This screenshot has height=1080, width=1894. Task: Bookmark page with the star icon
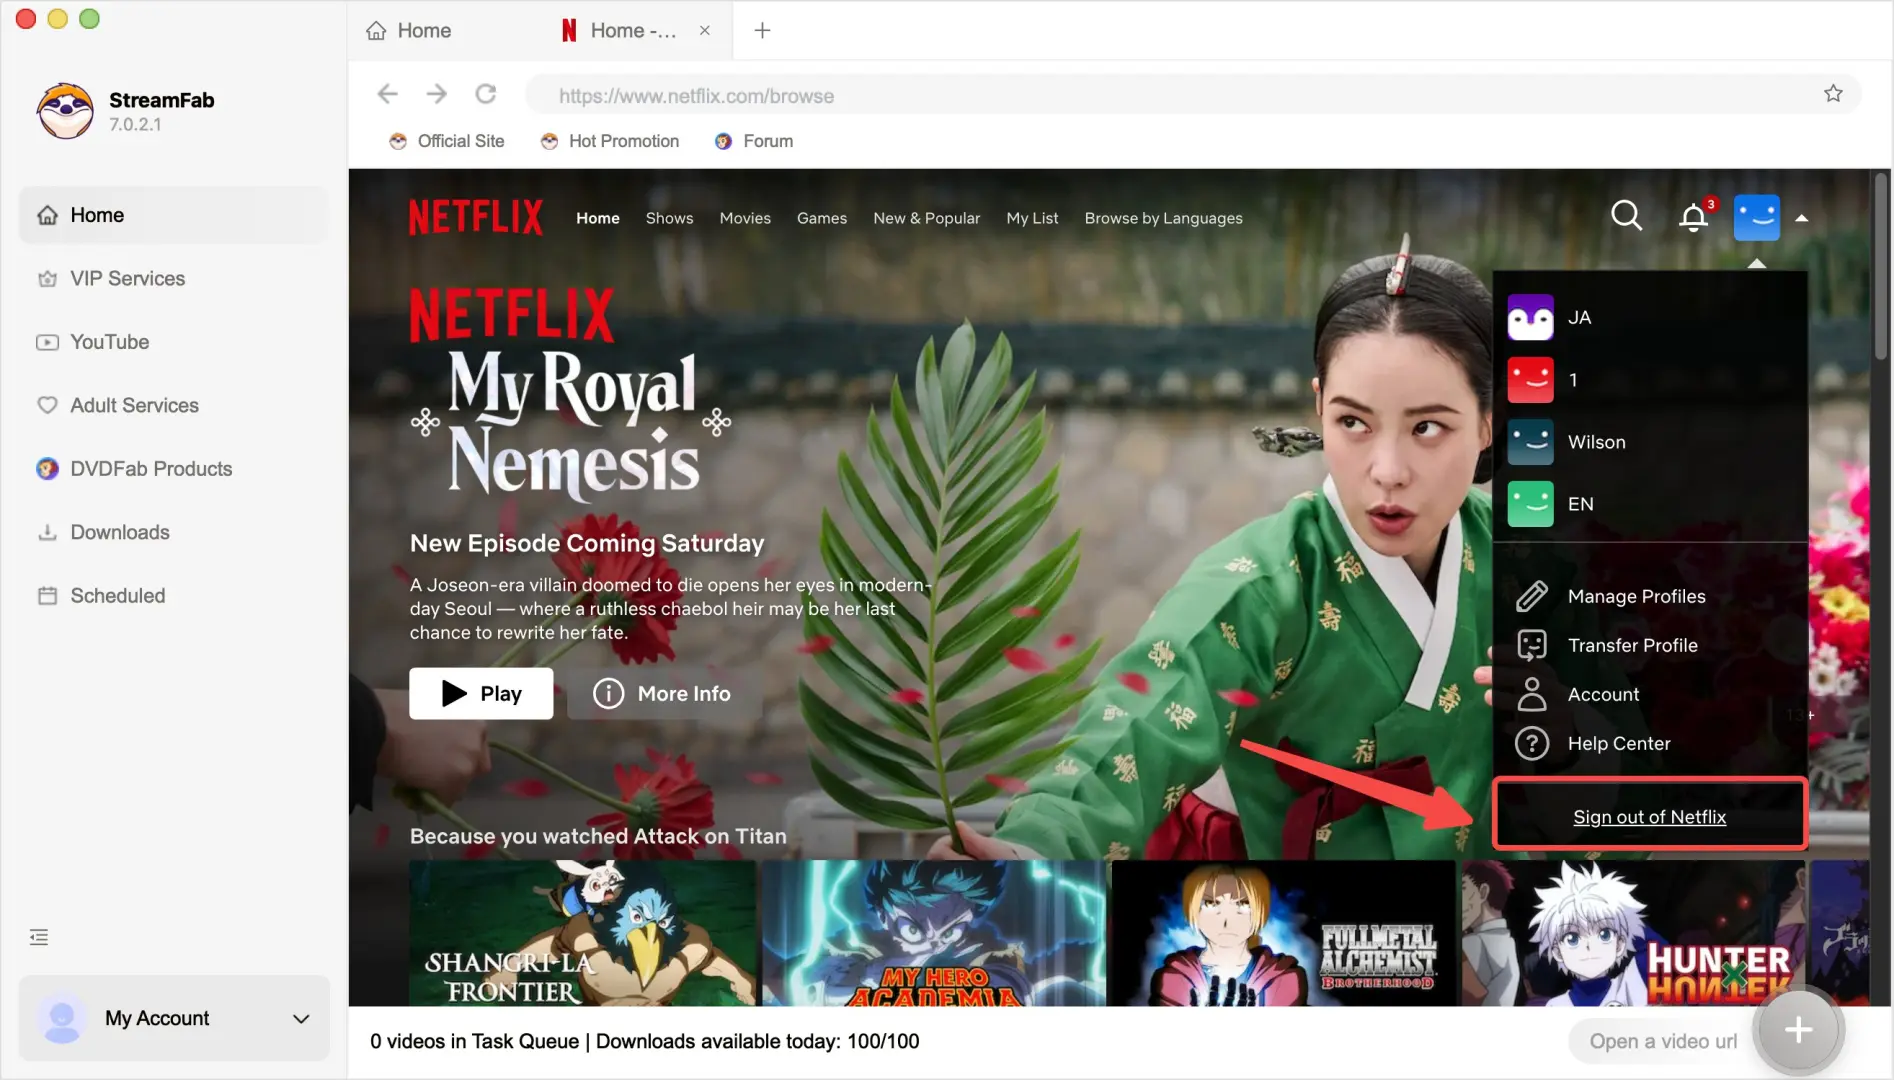1833,94
